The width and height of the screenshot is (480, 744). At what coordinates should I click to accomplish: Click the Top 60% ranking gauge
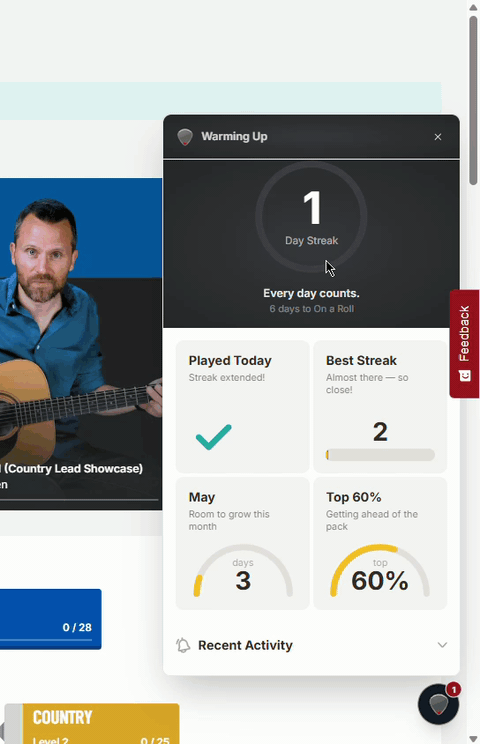click(x=380, y=571)
